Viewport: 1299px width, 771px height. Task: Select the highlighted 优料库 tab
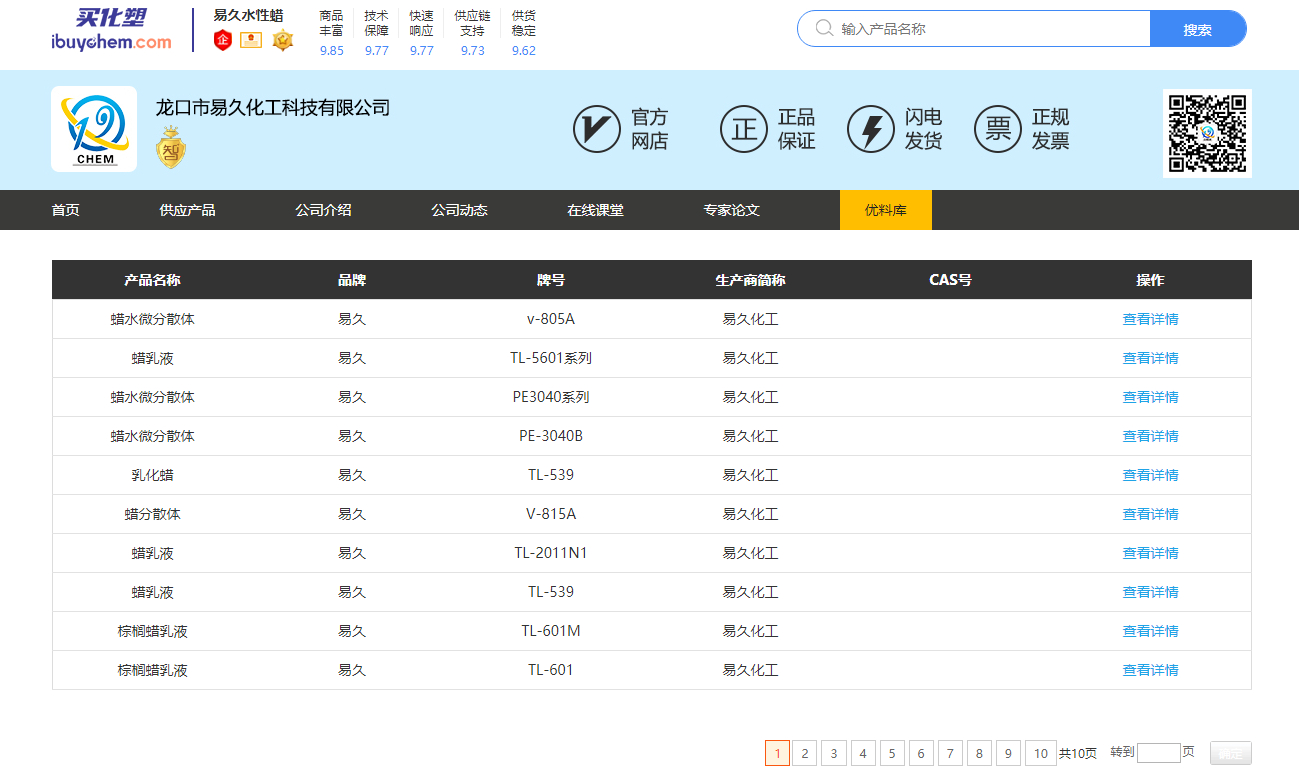(x=886, y=210)
